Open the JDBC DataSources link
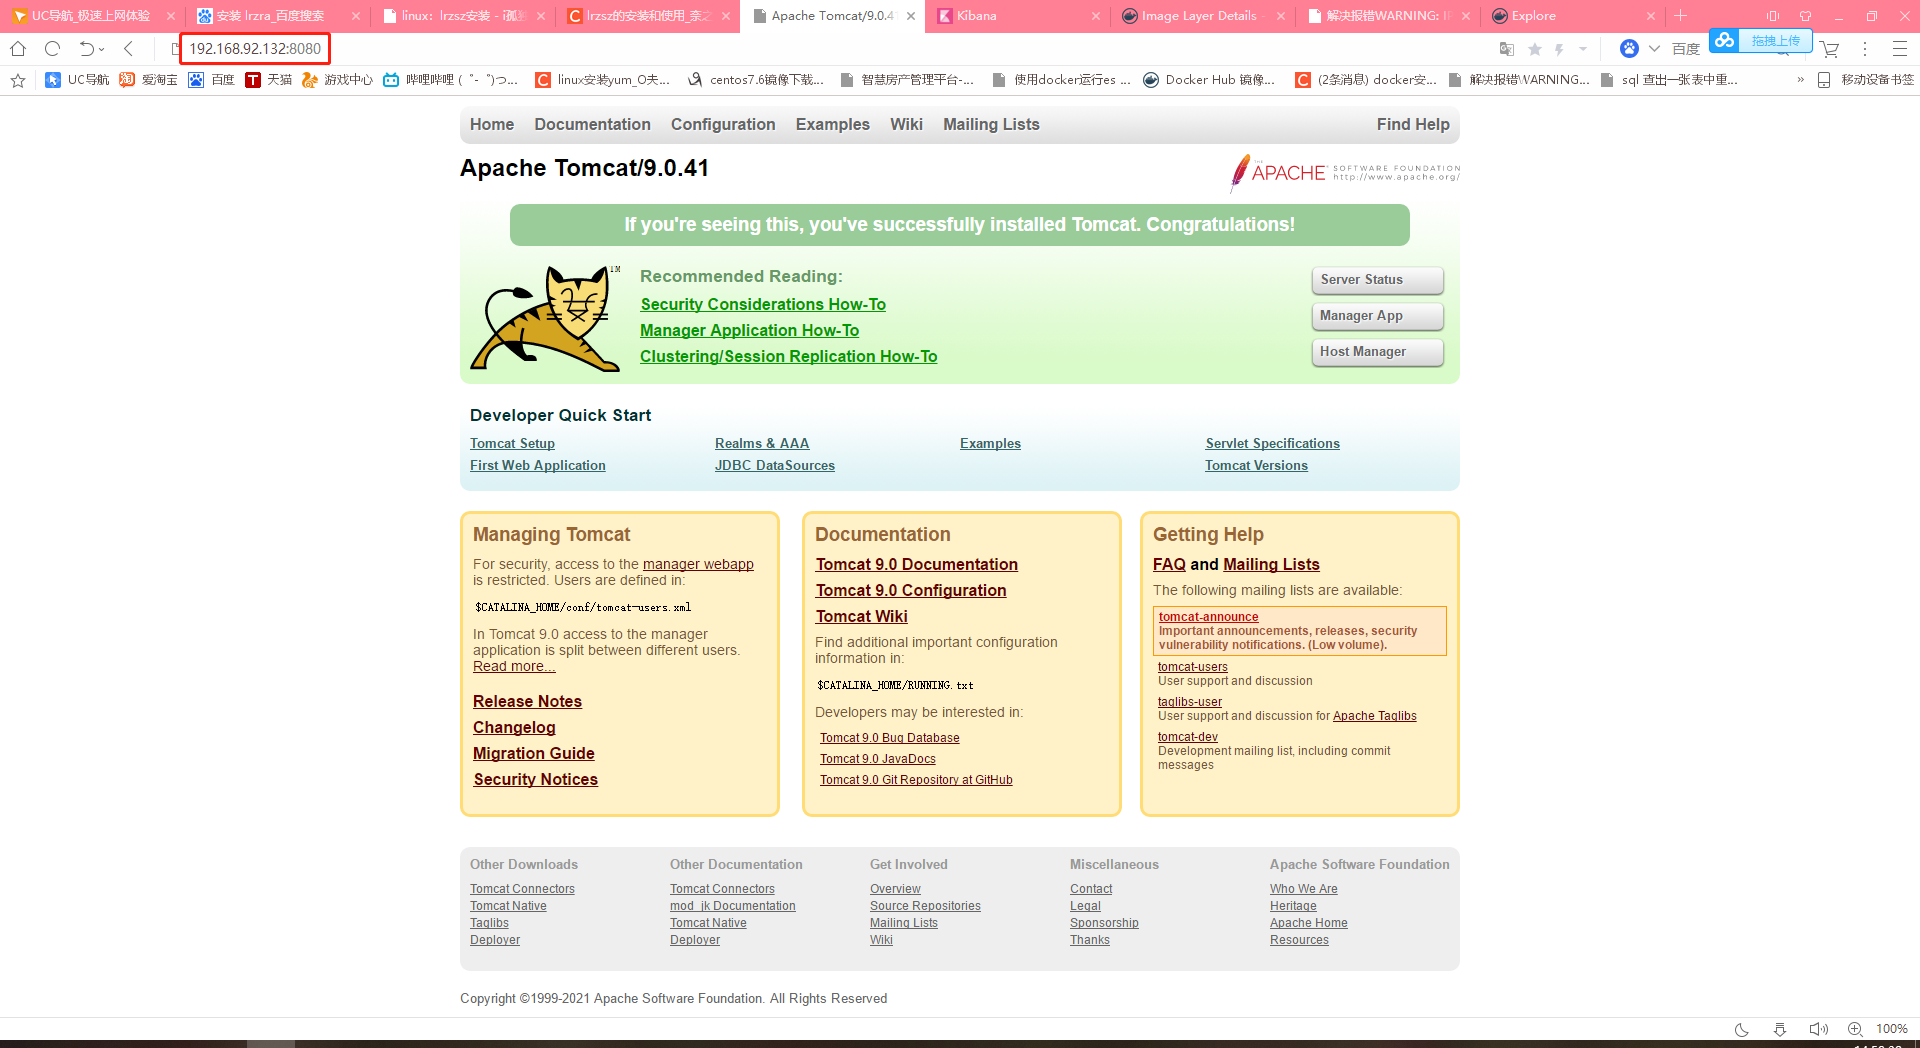The image size is (1920, 1048). (774, 465)
